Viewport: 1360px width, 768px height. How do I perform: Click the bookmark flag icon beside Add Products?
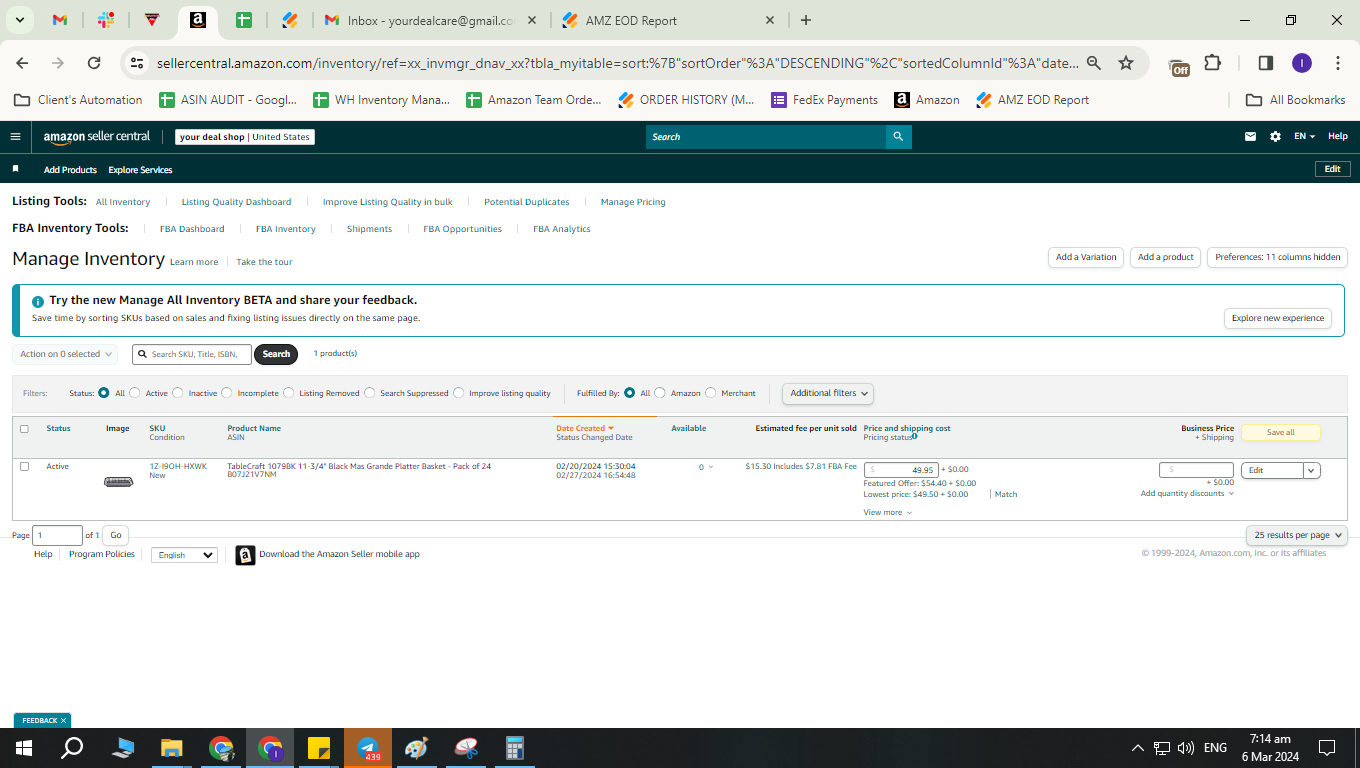(15, 169)
